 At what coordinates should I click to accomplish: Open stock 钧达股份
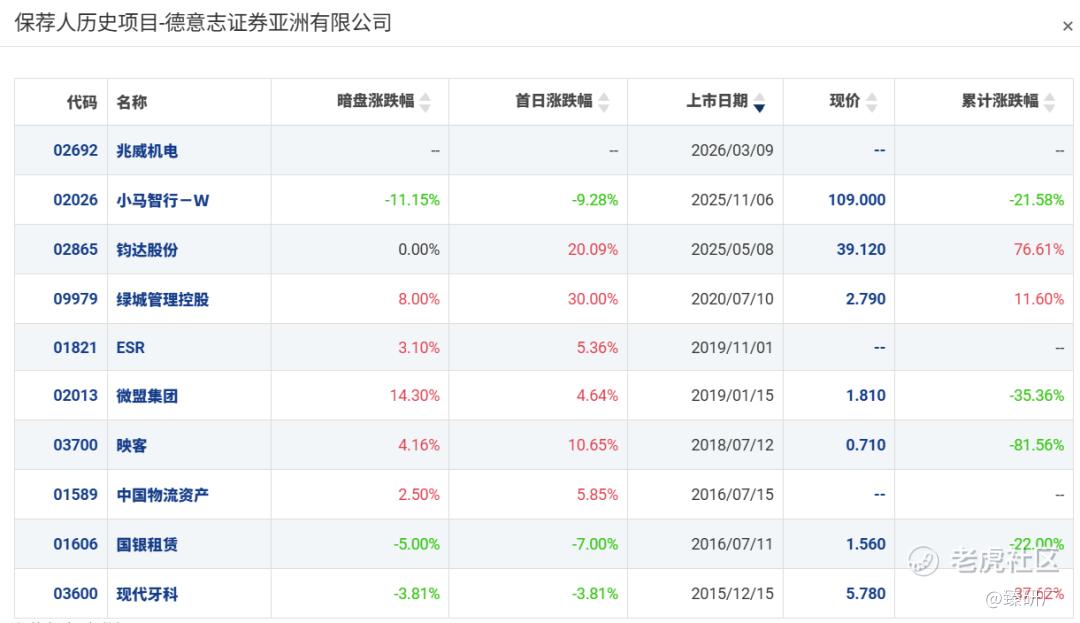coord(147,250)
